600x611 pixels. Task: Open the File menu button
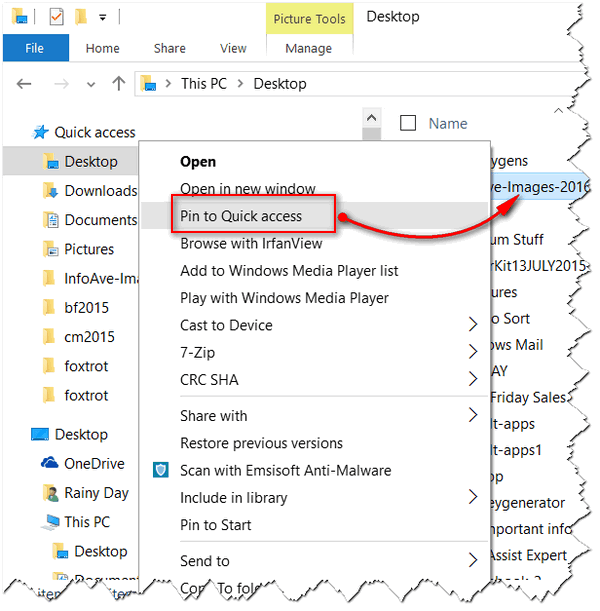coord(35,48)
